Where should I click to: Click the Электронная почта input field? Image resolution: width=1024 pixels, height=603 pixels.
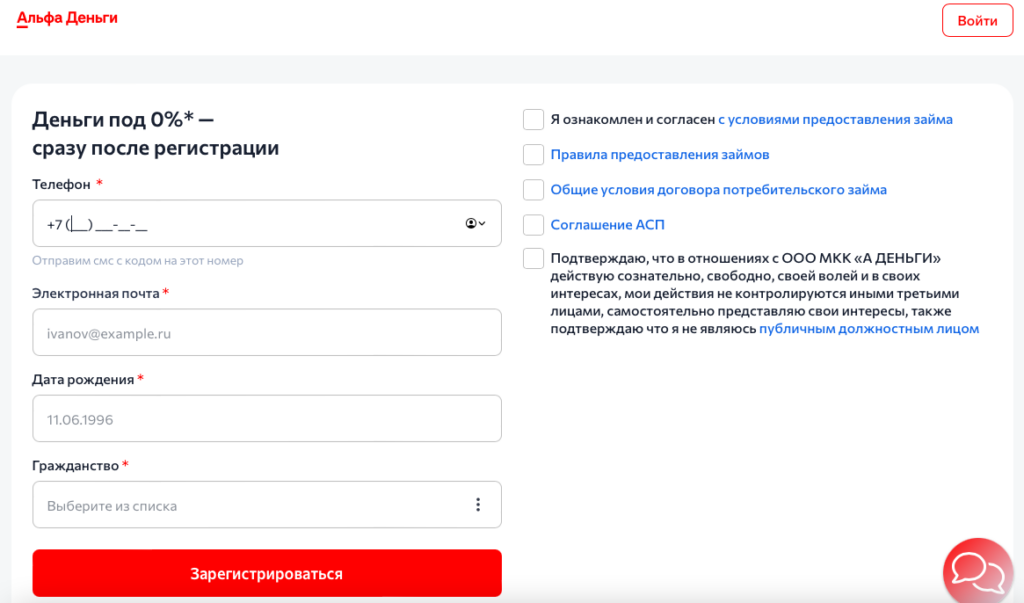(x=250, y=332)
